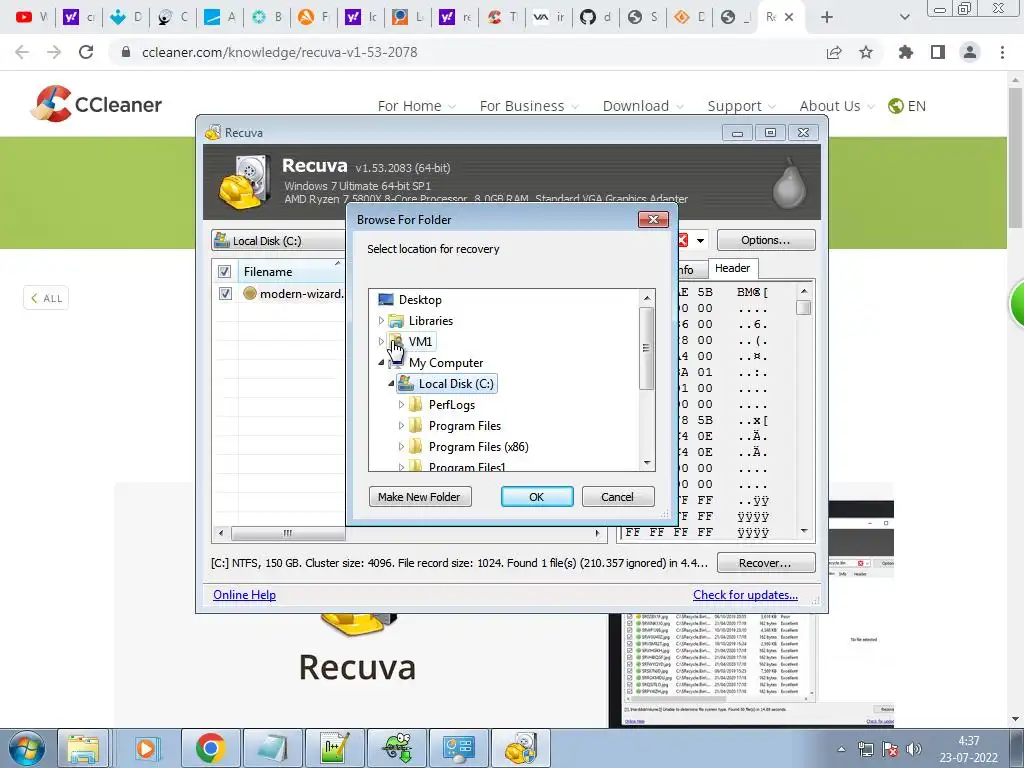
Task: Expand the Program Files folder node
Action: [401, 425]
